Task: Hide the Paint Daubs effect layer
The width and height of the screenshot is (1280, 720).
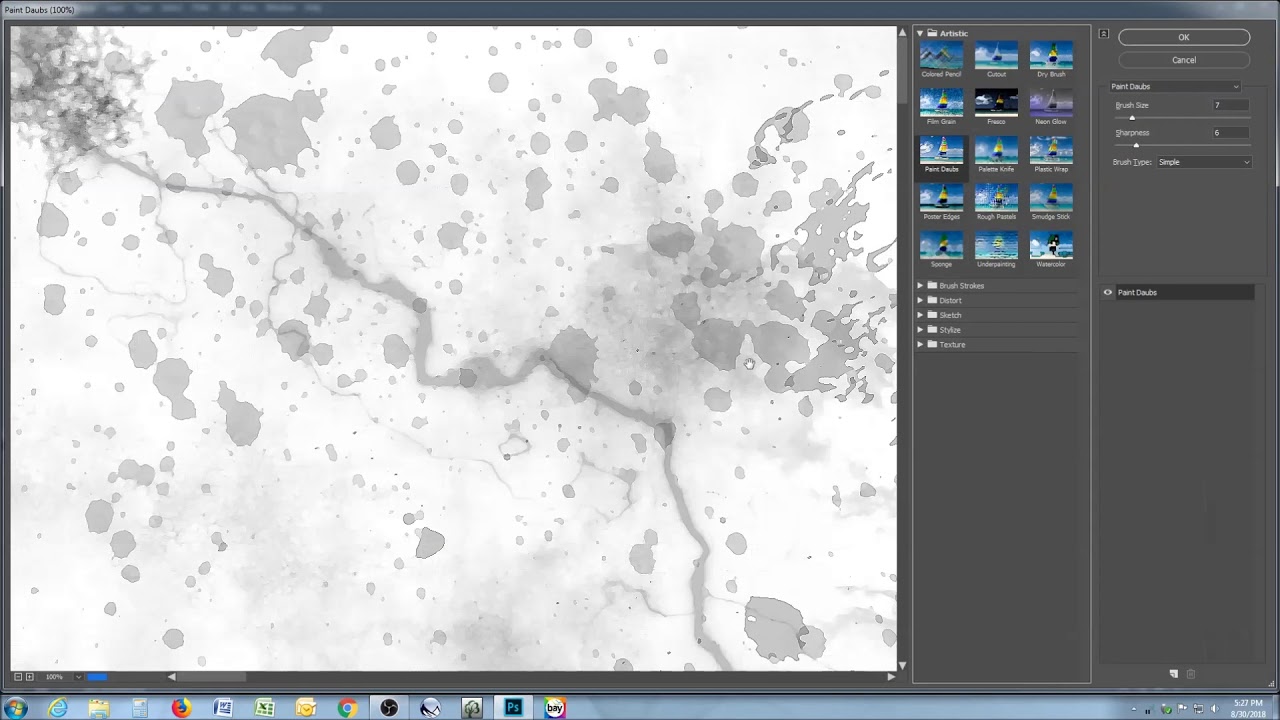Action: 1107,293
